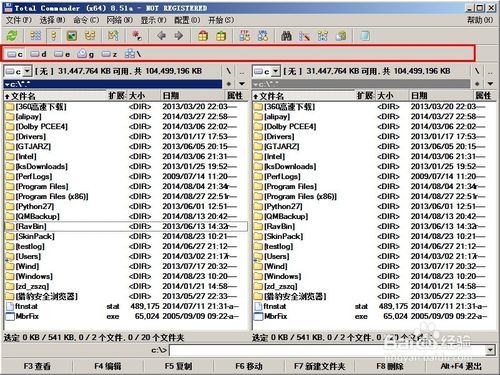Show the directory tree view icon
500x375 pixels.
[x=90, y=36]
